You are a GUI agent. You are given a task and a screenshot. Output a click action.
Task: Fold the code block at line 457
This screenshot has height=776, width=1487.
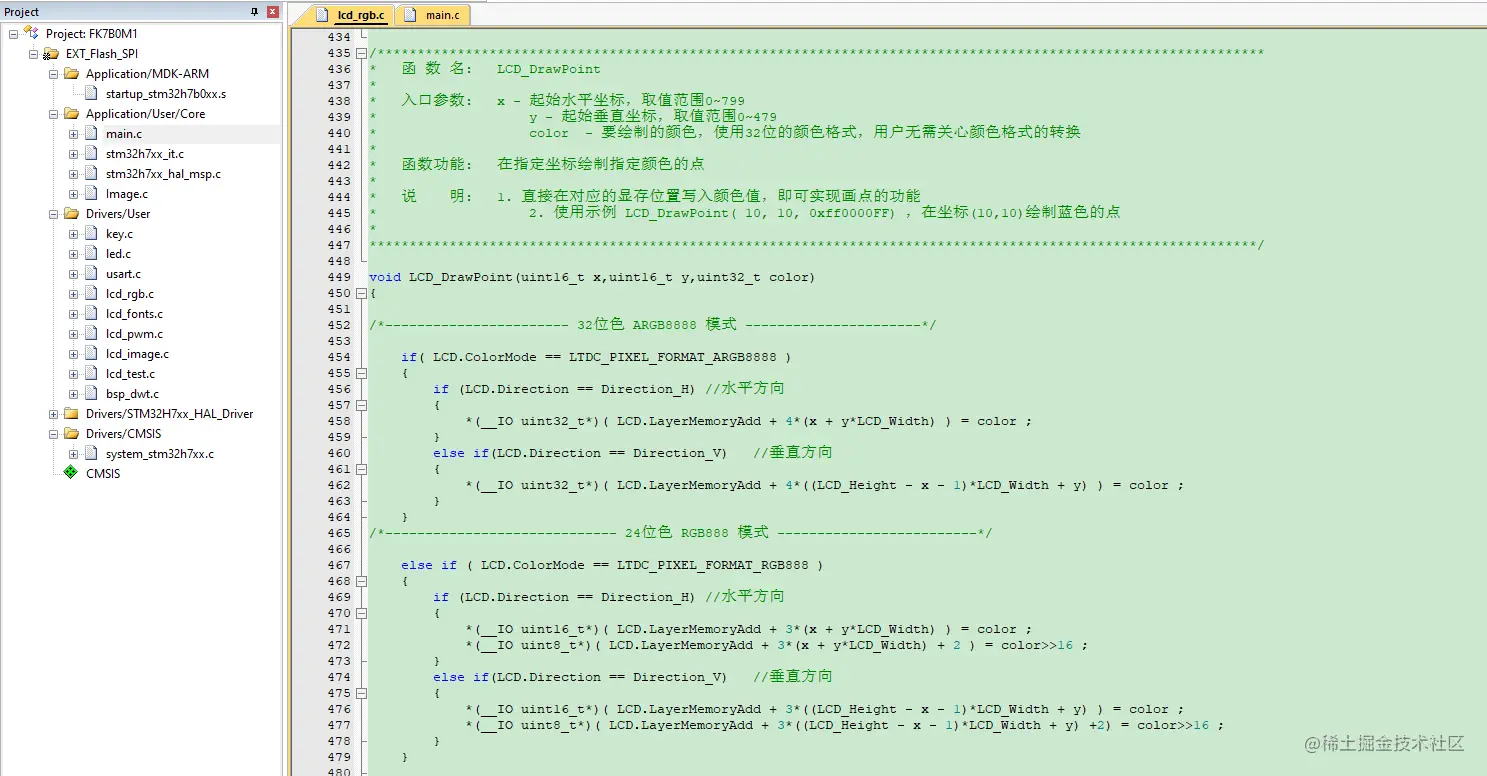pyautogui.click(x=361, y=405)
